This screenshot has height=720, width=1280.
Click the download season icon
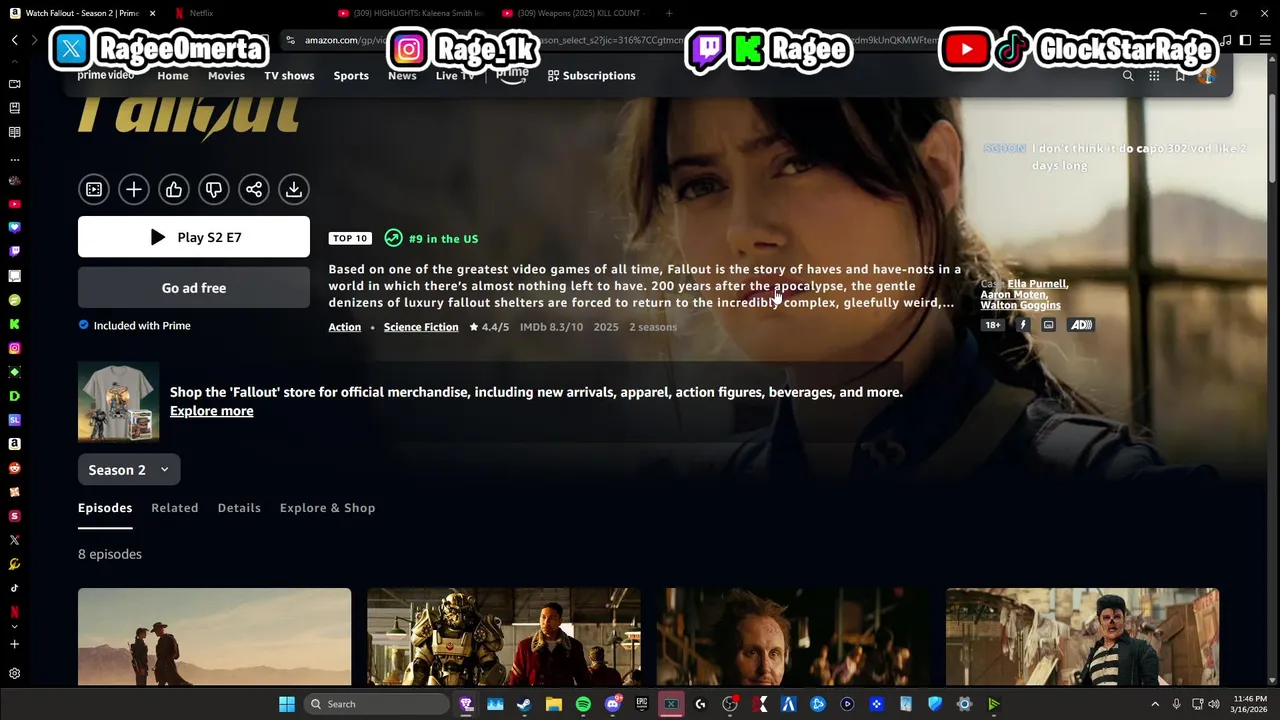click(294, 189)
